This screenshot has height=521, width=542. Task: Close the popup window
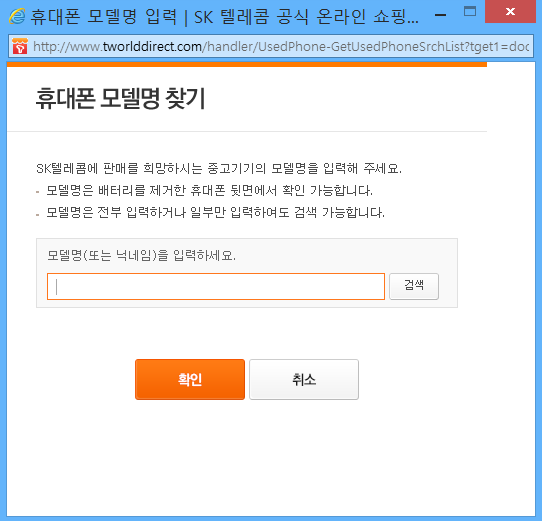[x=510, y=12]
